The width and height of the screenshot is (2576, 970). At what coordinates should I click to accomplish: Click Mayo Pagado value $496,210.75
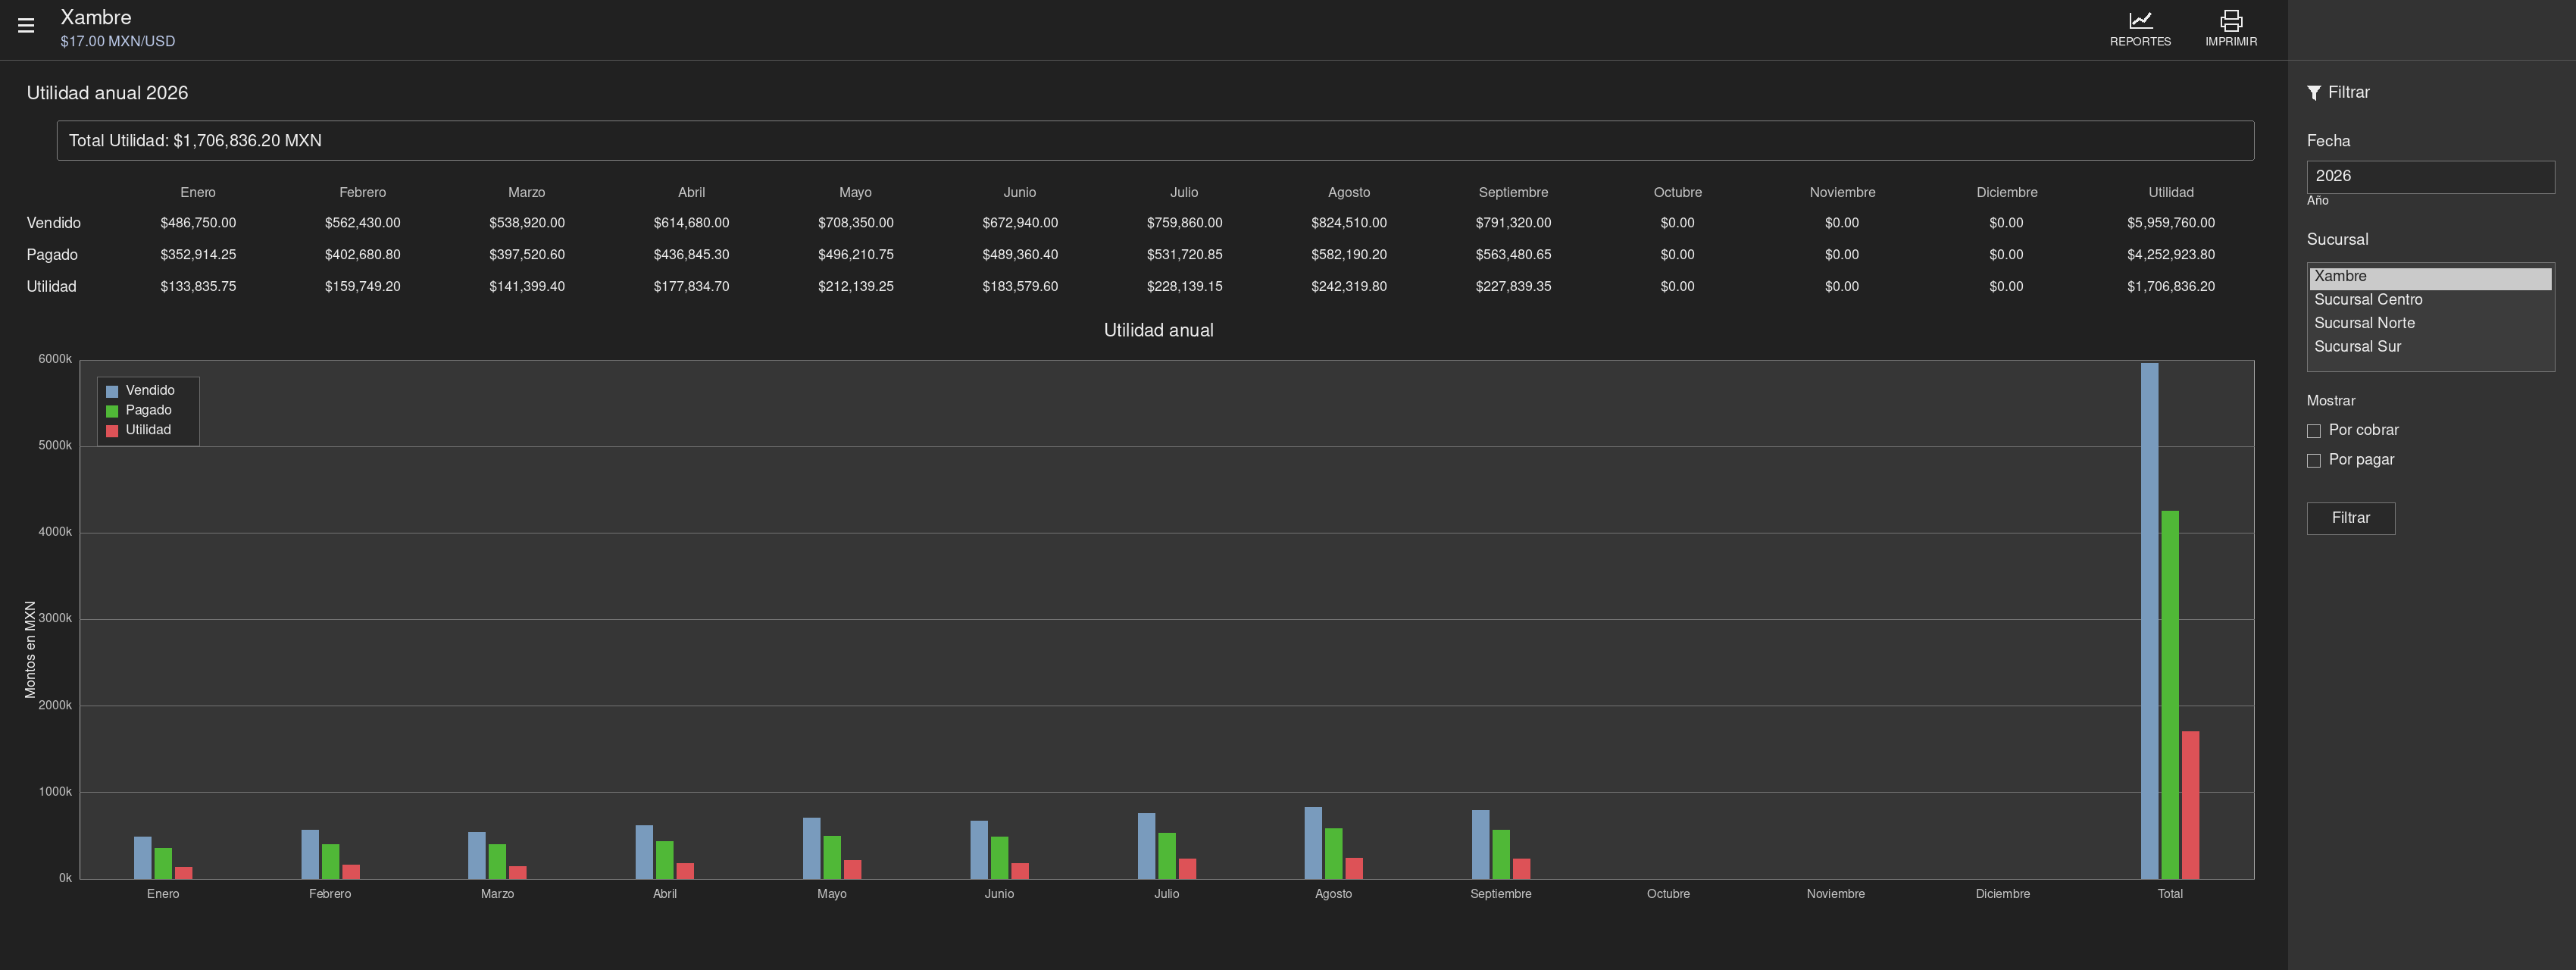856,255
